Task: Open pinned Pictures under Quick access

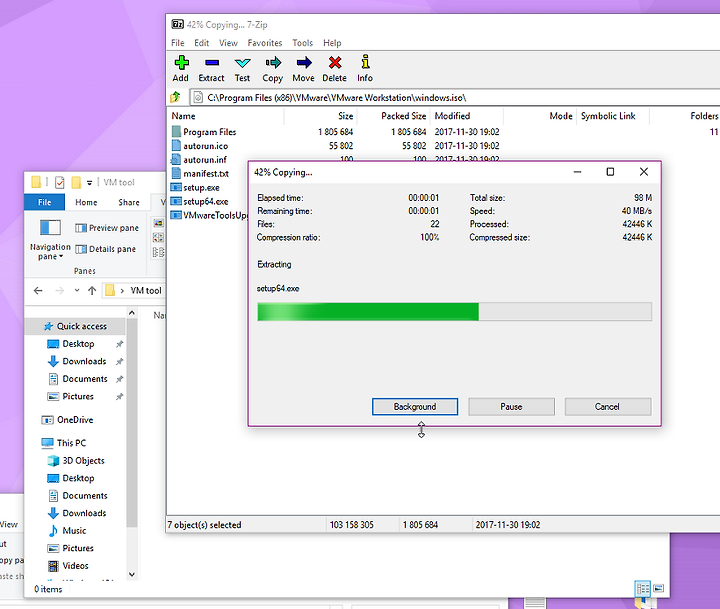Action: click(x=78, y=396)
